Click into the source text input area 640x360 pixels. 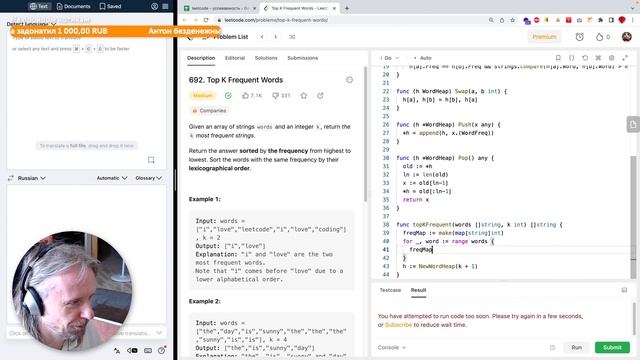(87, 98)
